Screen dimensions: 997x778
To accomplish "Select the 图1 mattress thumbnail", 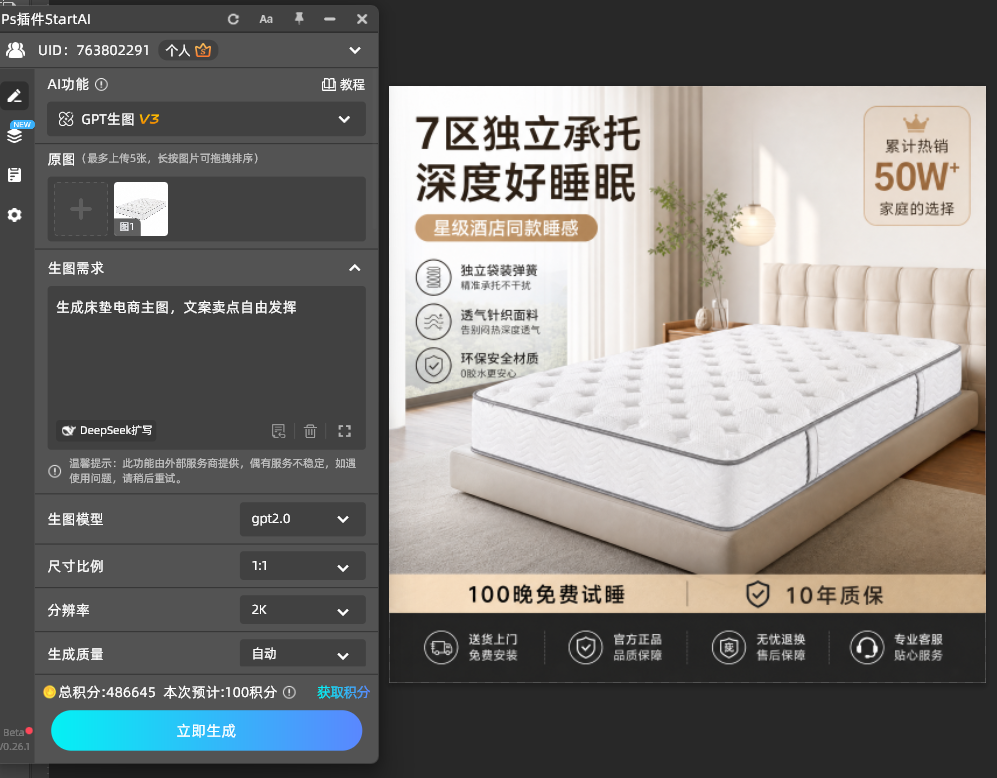I will (141, 209).
